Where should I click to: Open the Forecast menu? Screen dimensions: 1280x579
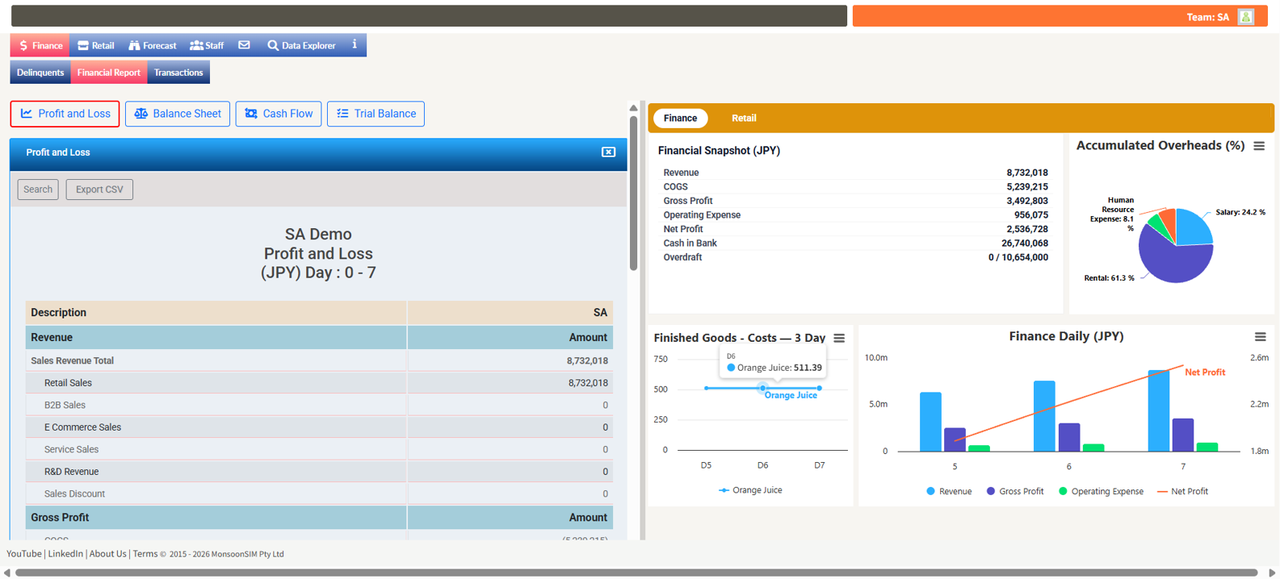[152, 45]
